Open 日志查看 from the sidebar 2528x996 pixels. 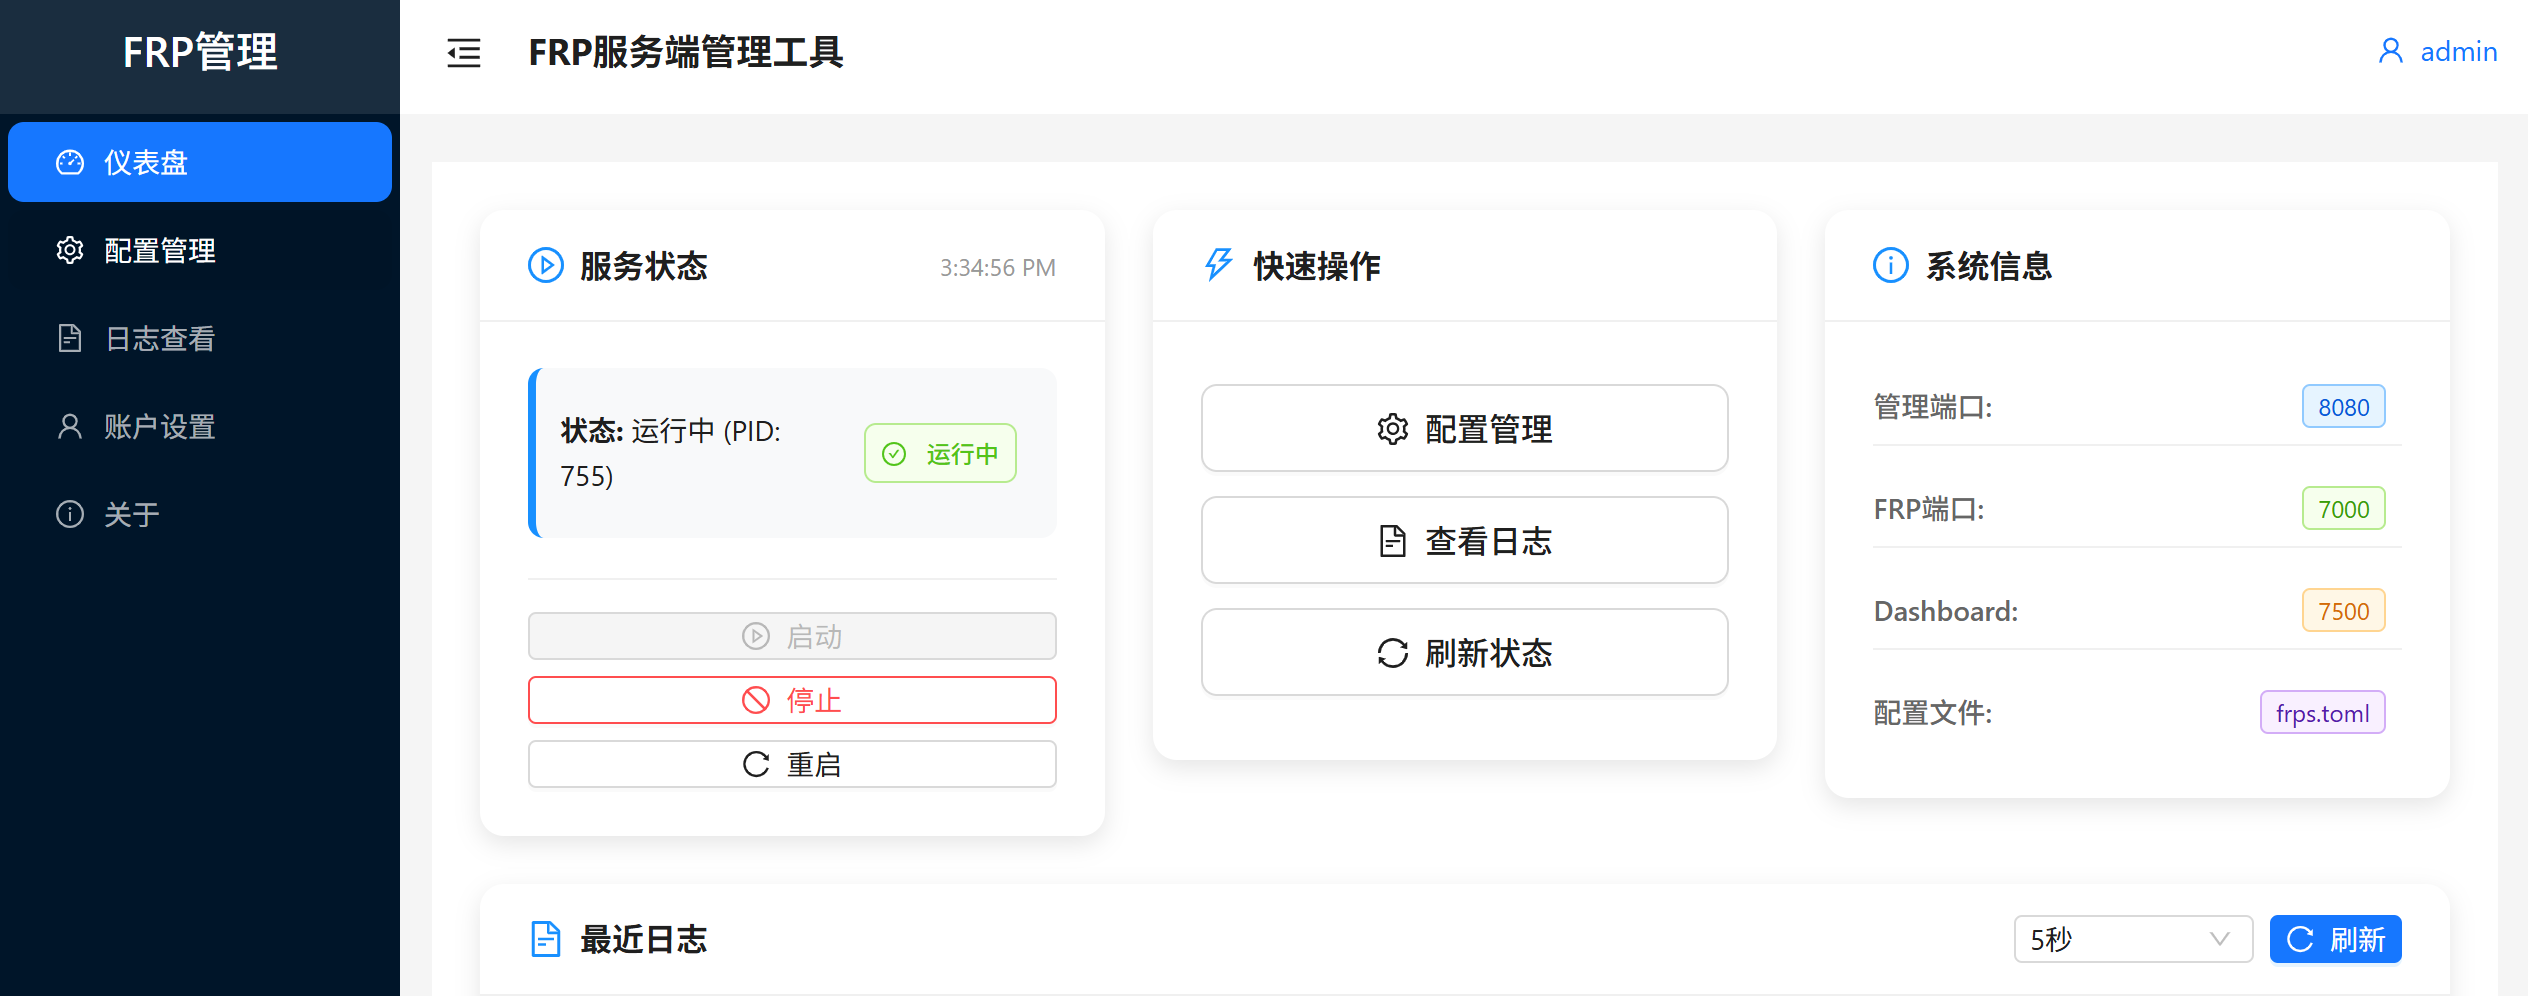coord(159,338)
